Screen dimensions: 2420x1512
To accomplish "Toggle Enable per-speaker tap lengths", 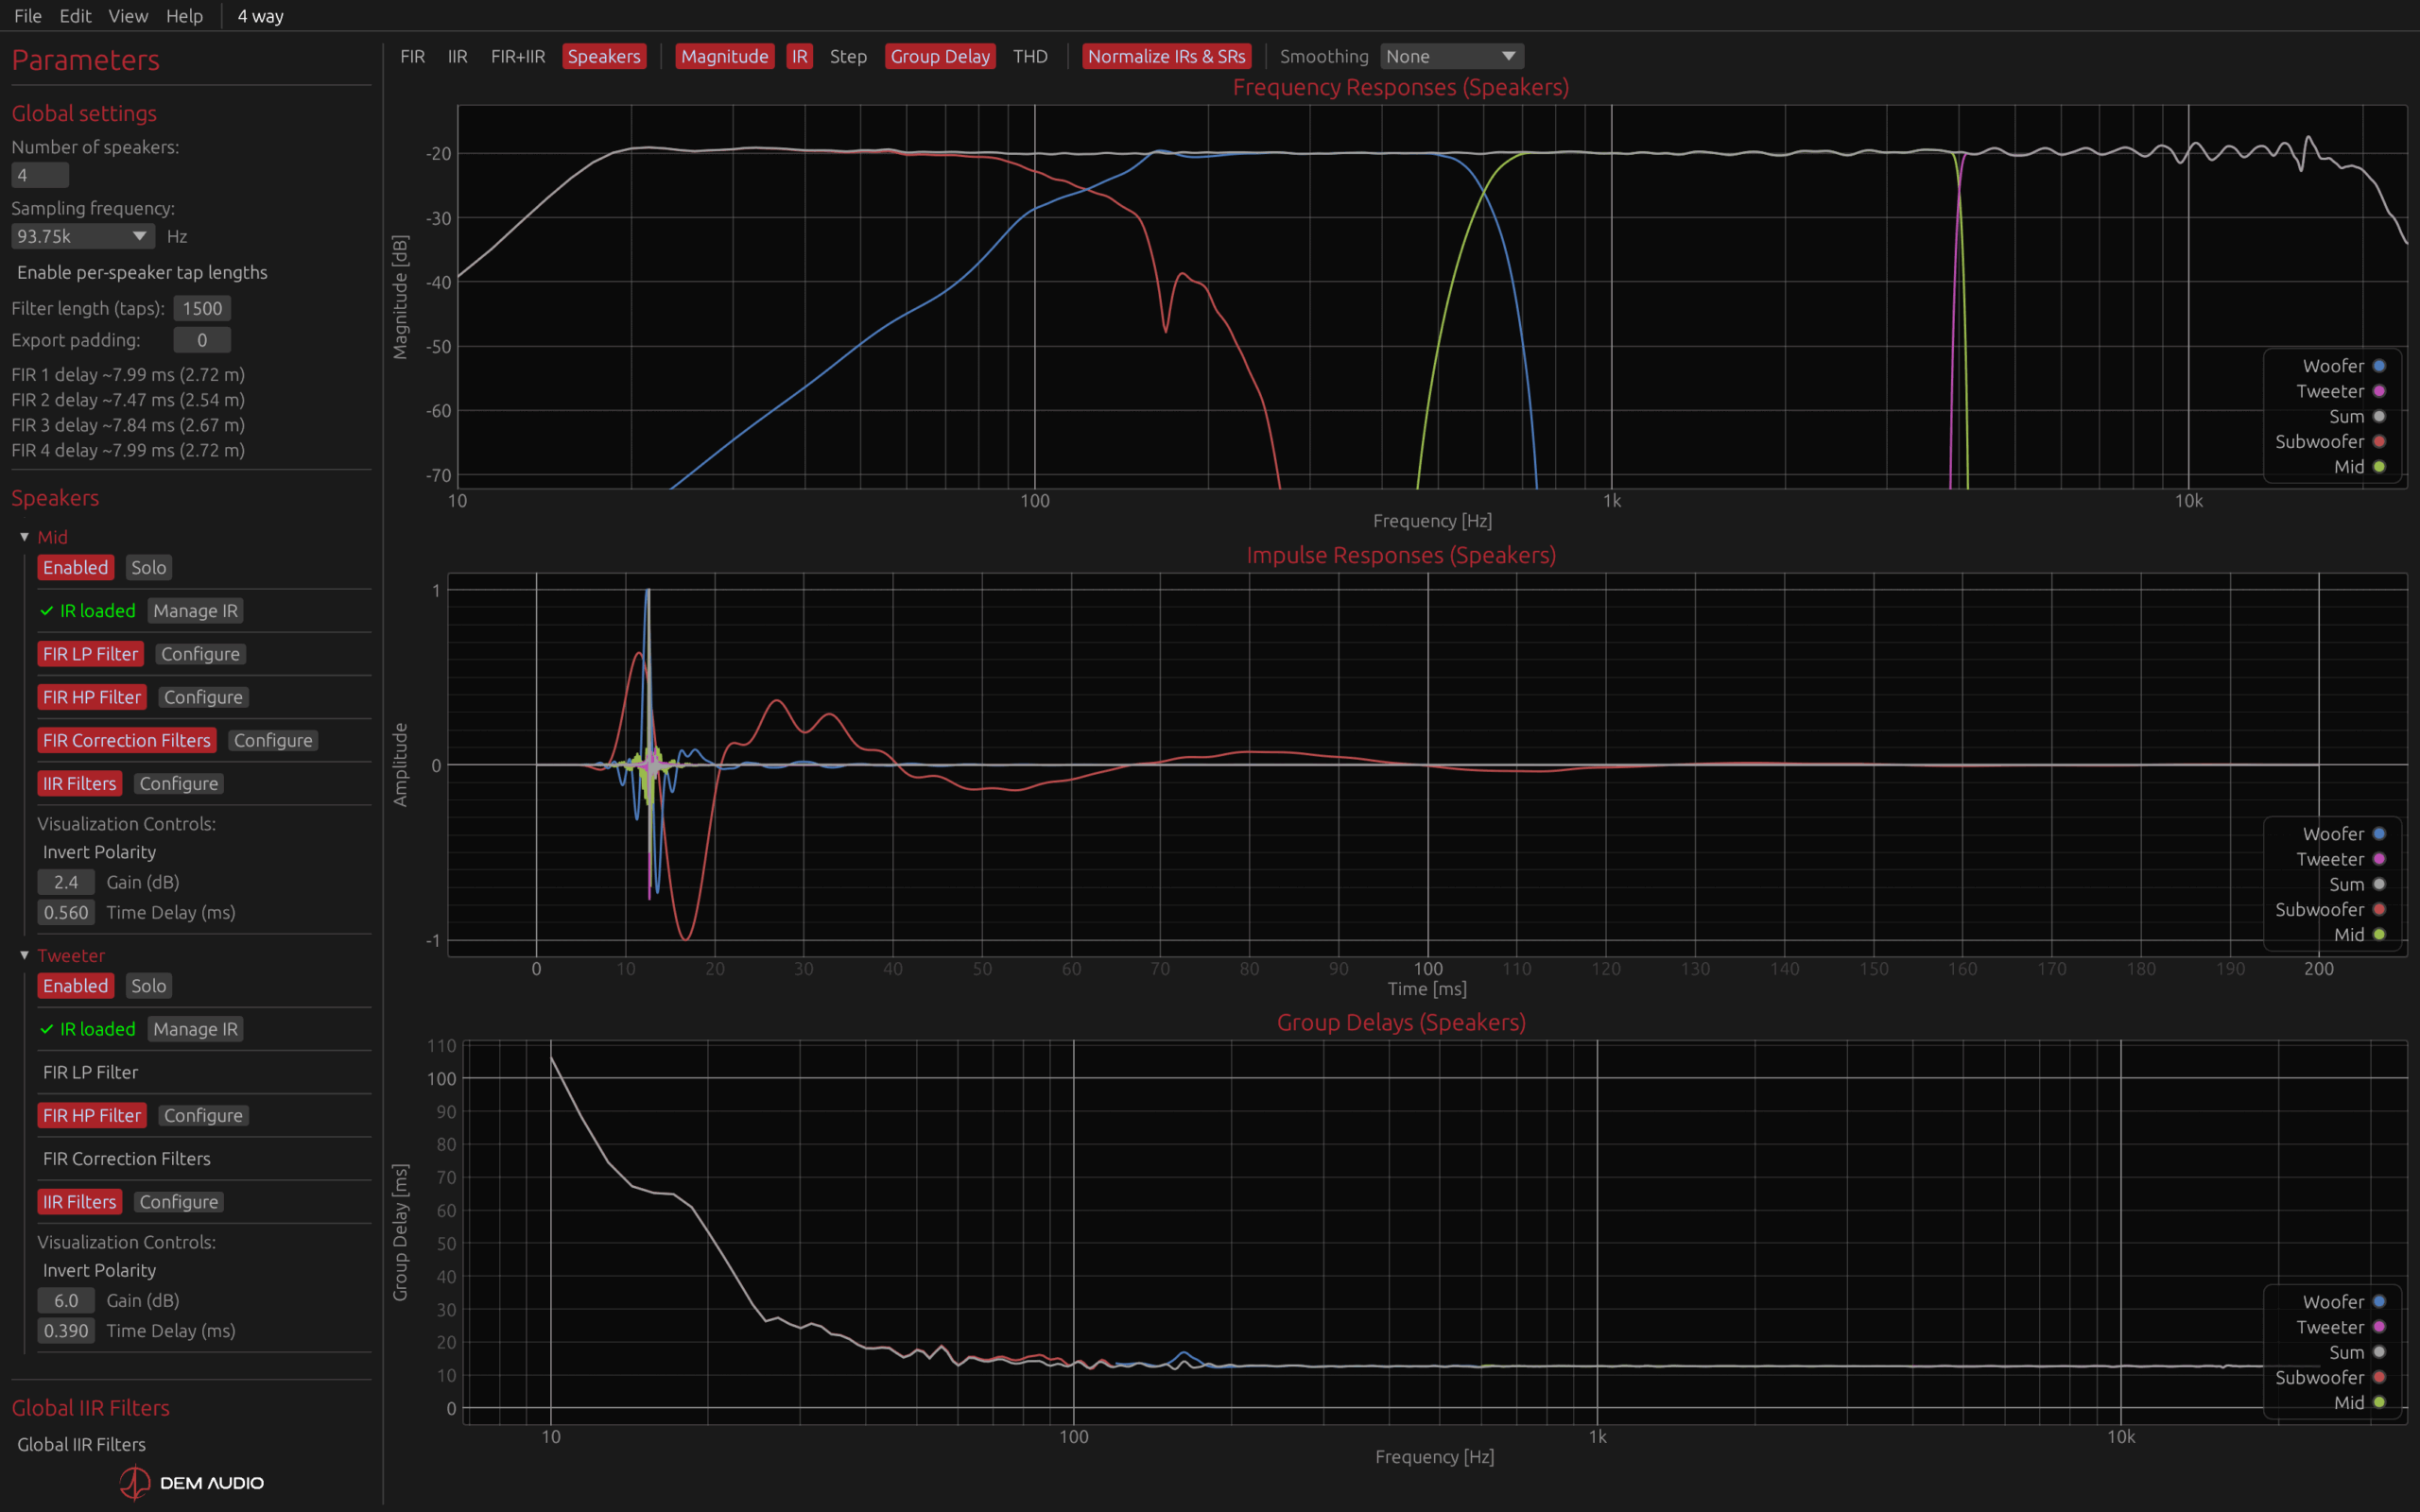I will click(x=142, y=273).
